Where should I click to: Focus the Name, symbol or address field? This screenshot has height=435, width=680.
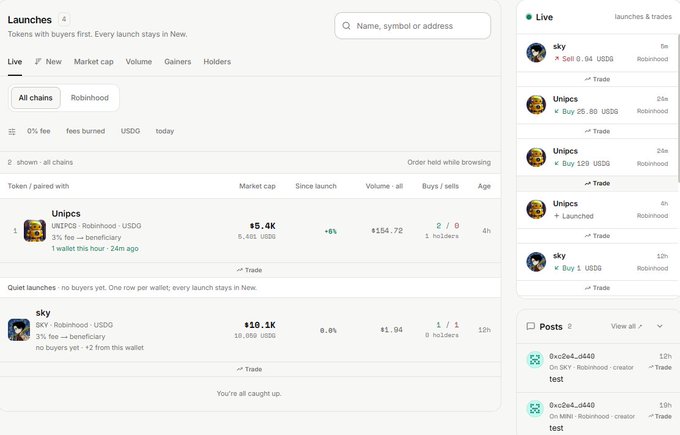tap(412, 26)
